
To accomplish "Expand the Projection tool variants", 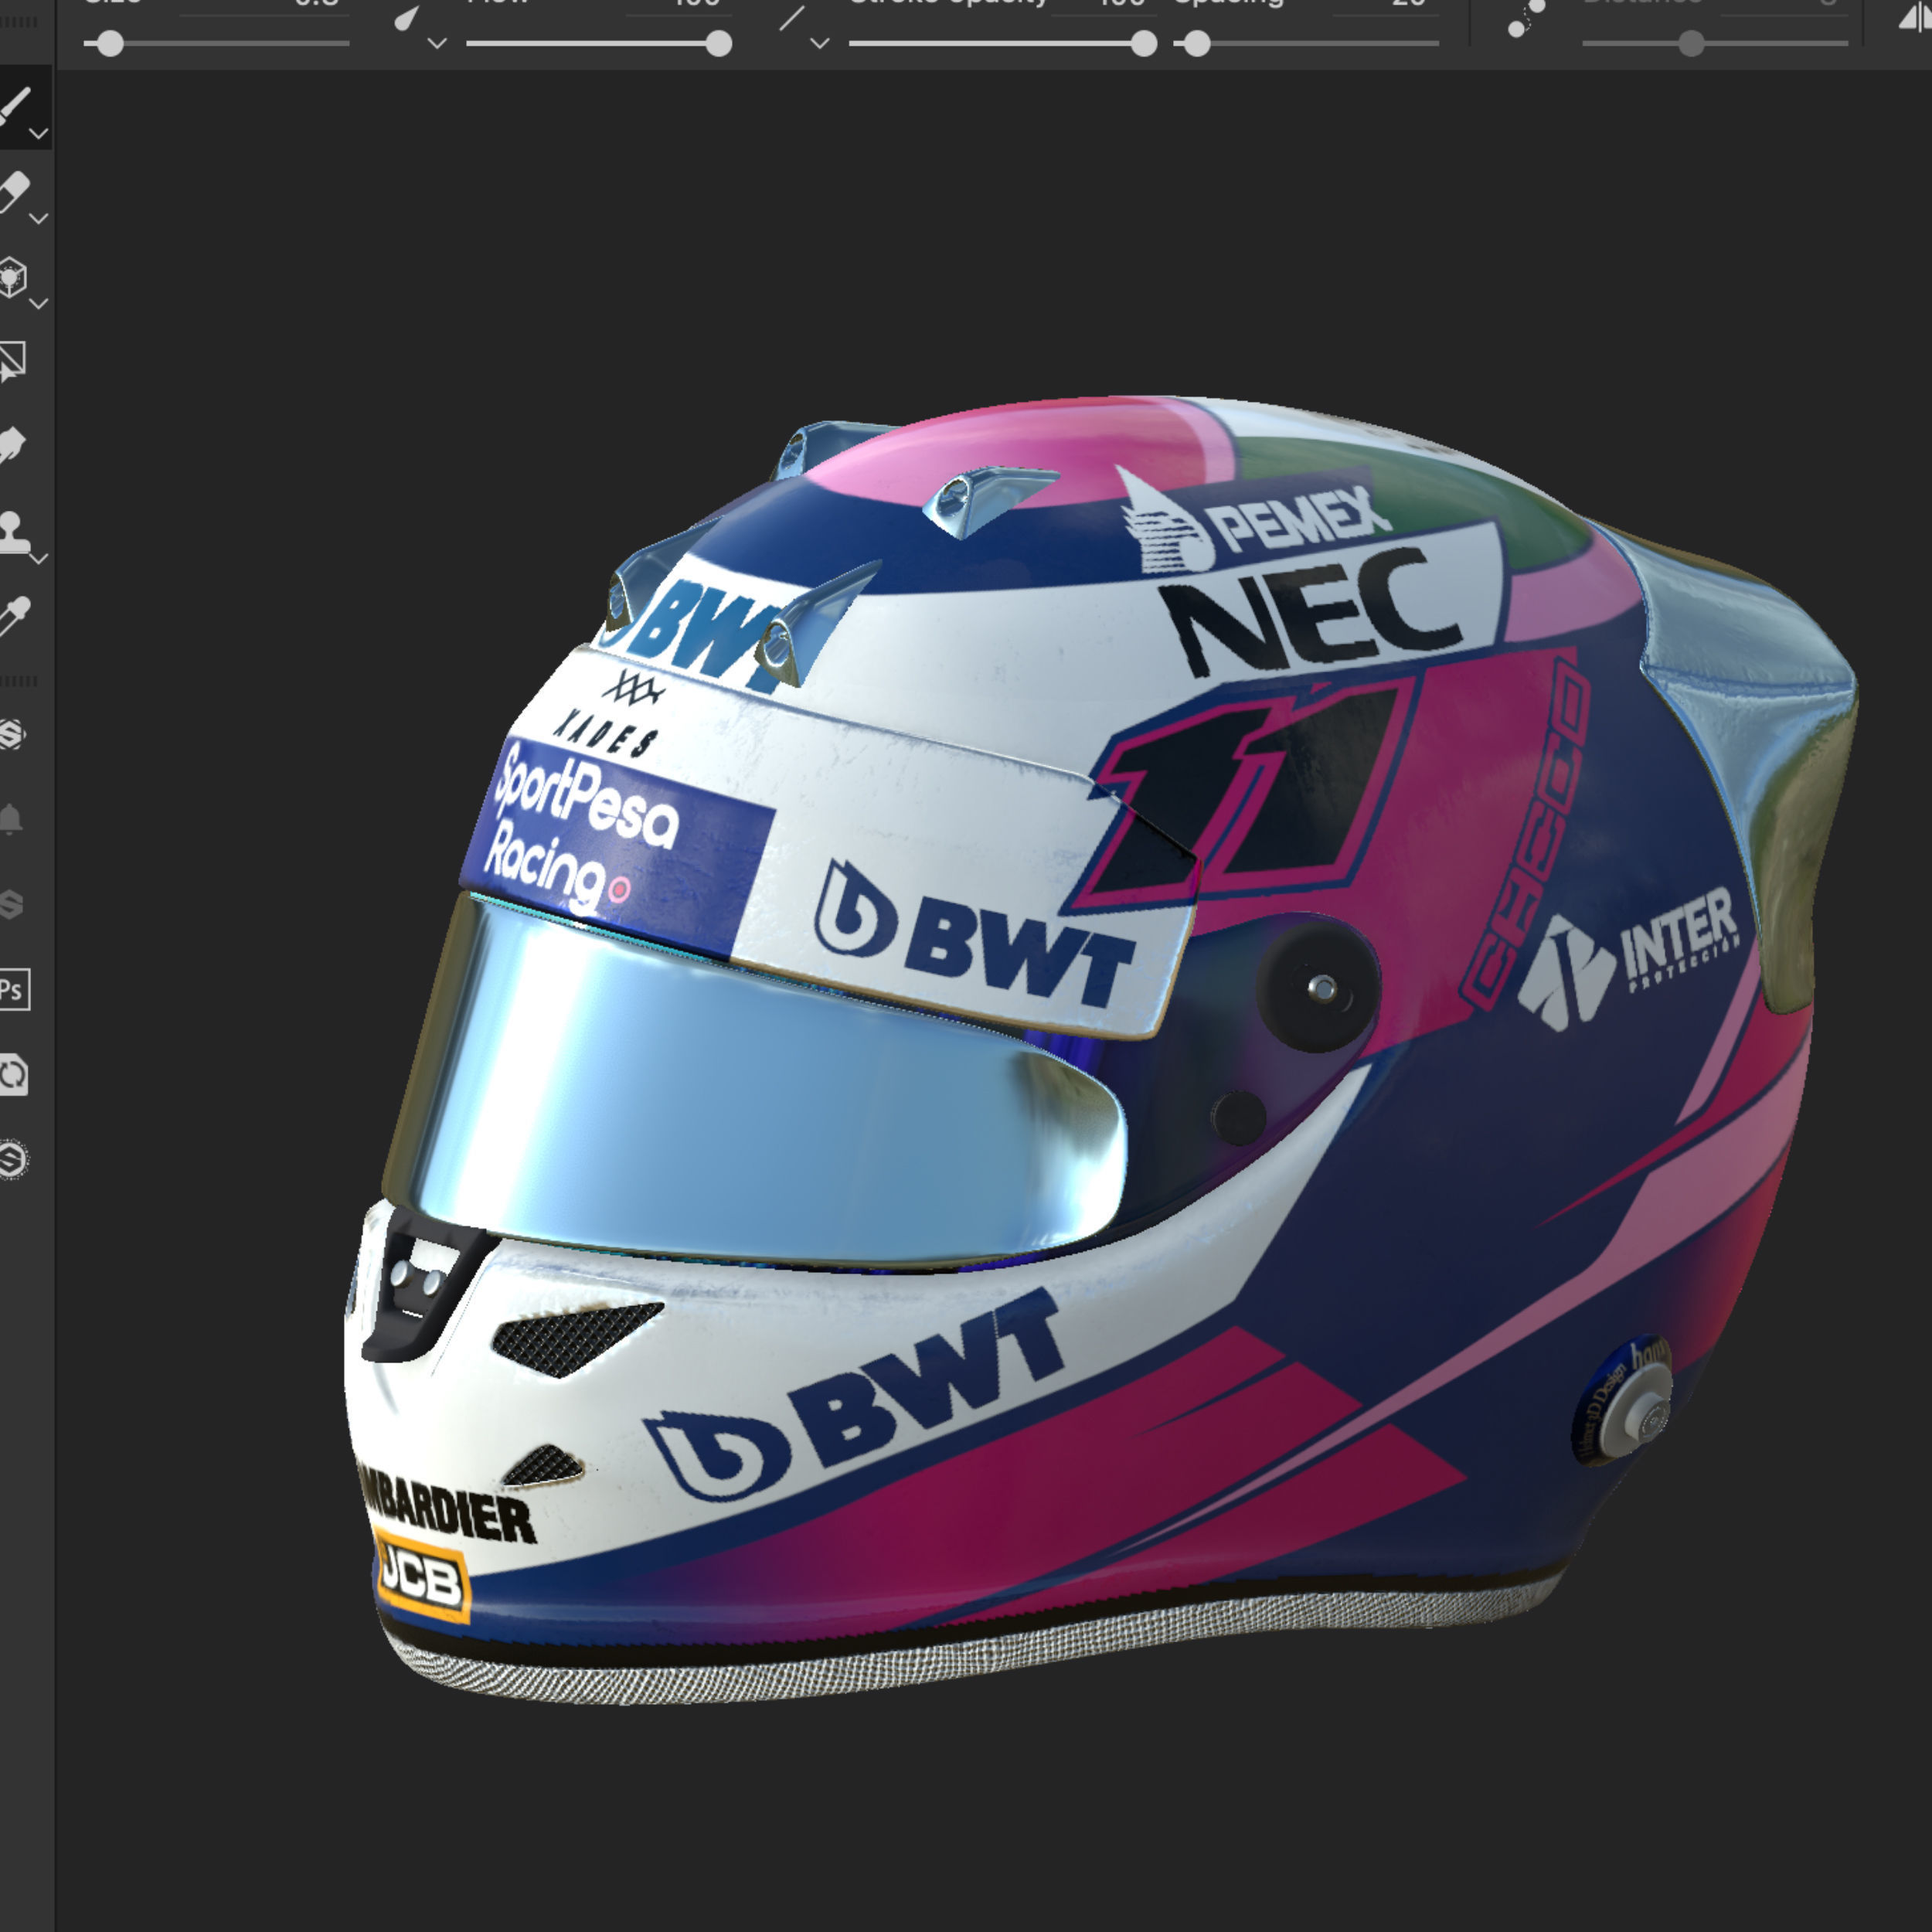I will [x=39, y=303].
